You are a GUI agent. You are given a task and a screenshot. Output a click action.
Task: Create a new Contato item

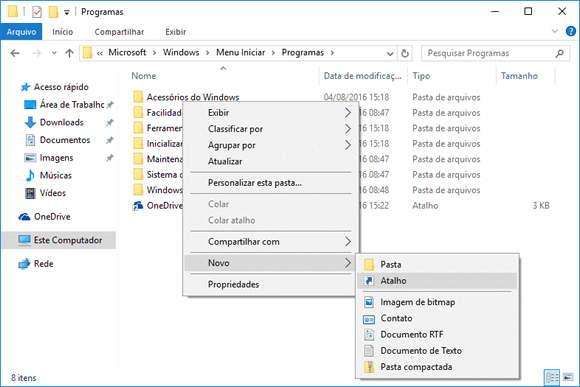click(x=437, y=319)
